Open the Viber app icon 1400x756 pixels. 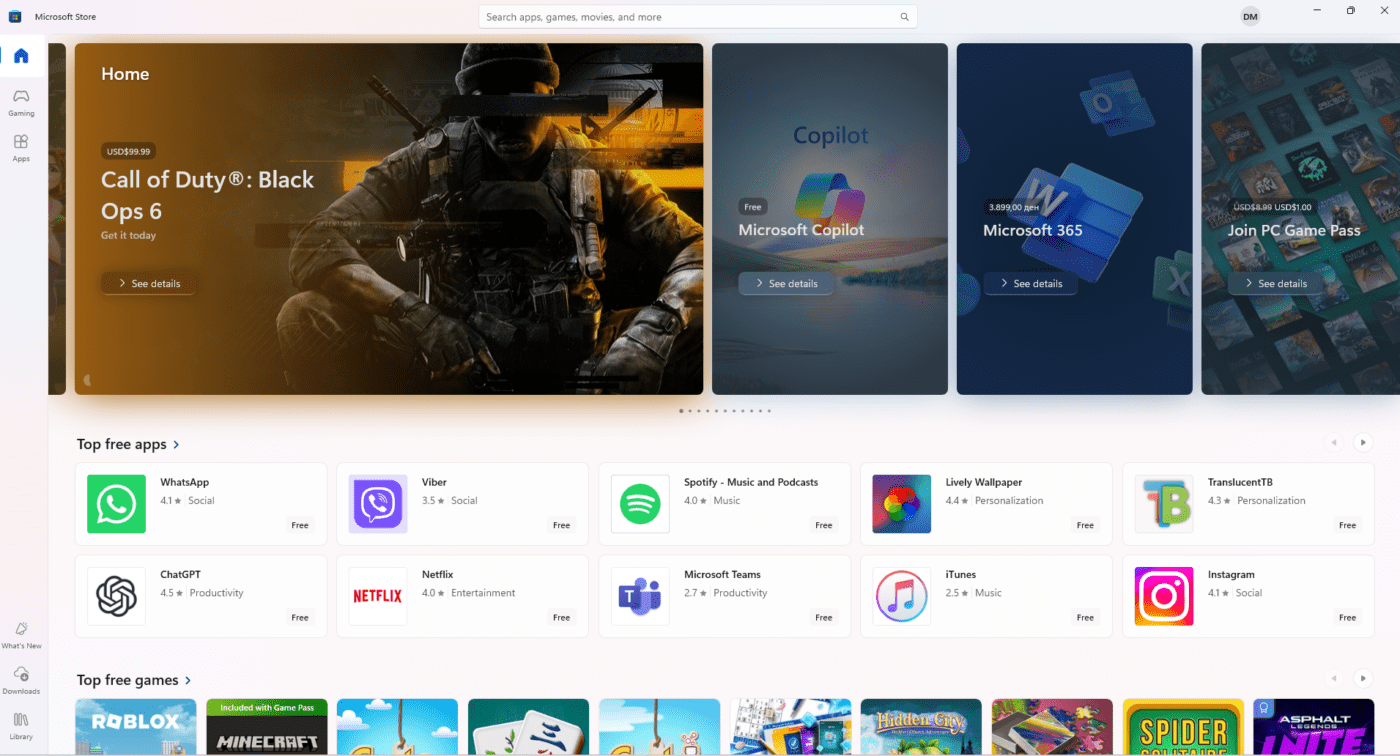(x=378, y=504)
